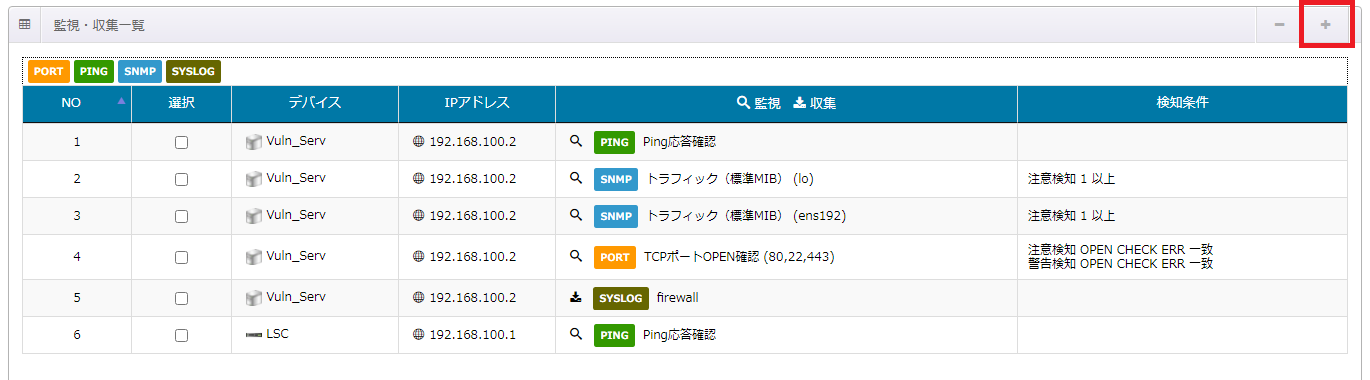The width and height of the screenshot is (1370, 380).
Task: Click magnifier icon on TCPポートOPEN確認 row
Action: point(575,256)
